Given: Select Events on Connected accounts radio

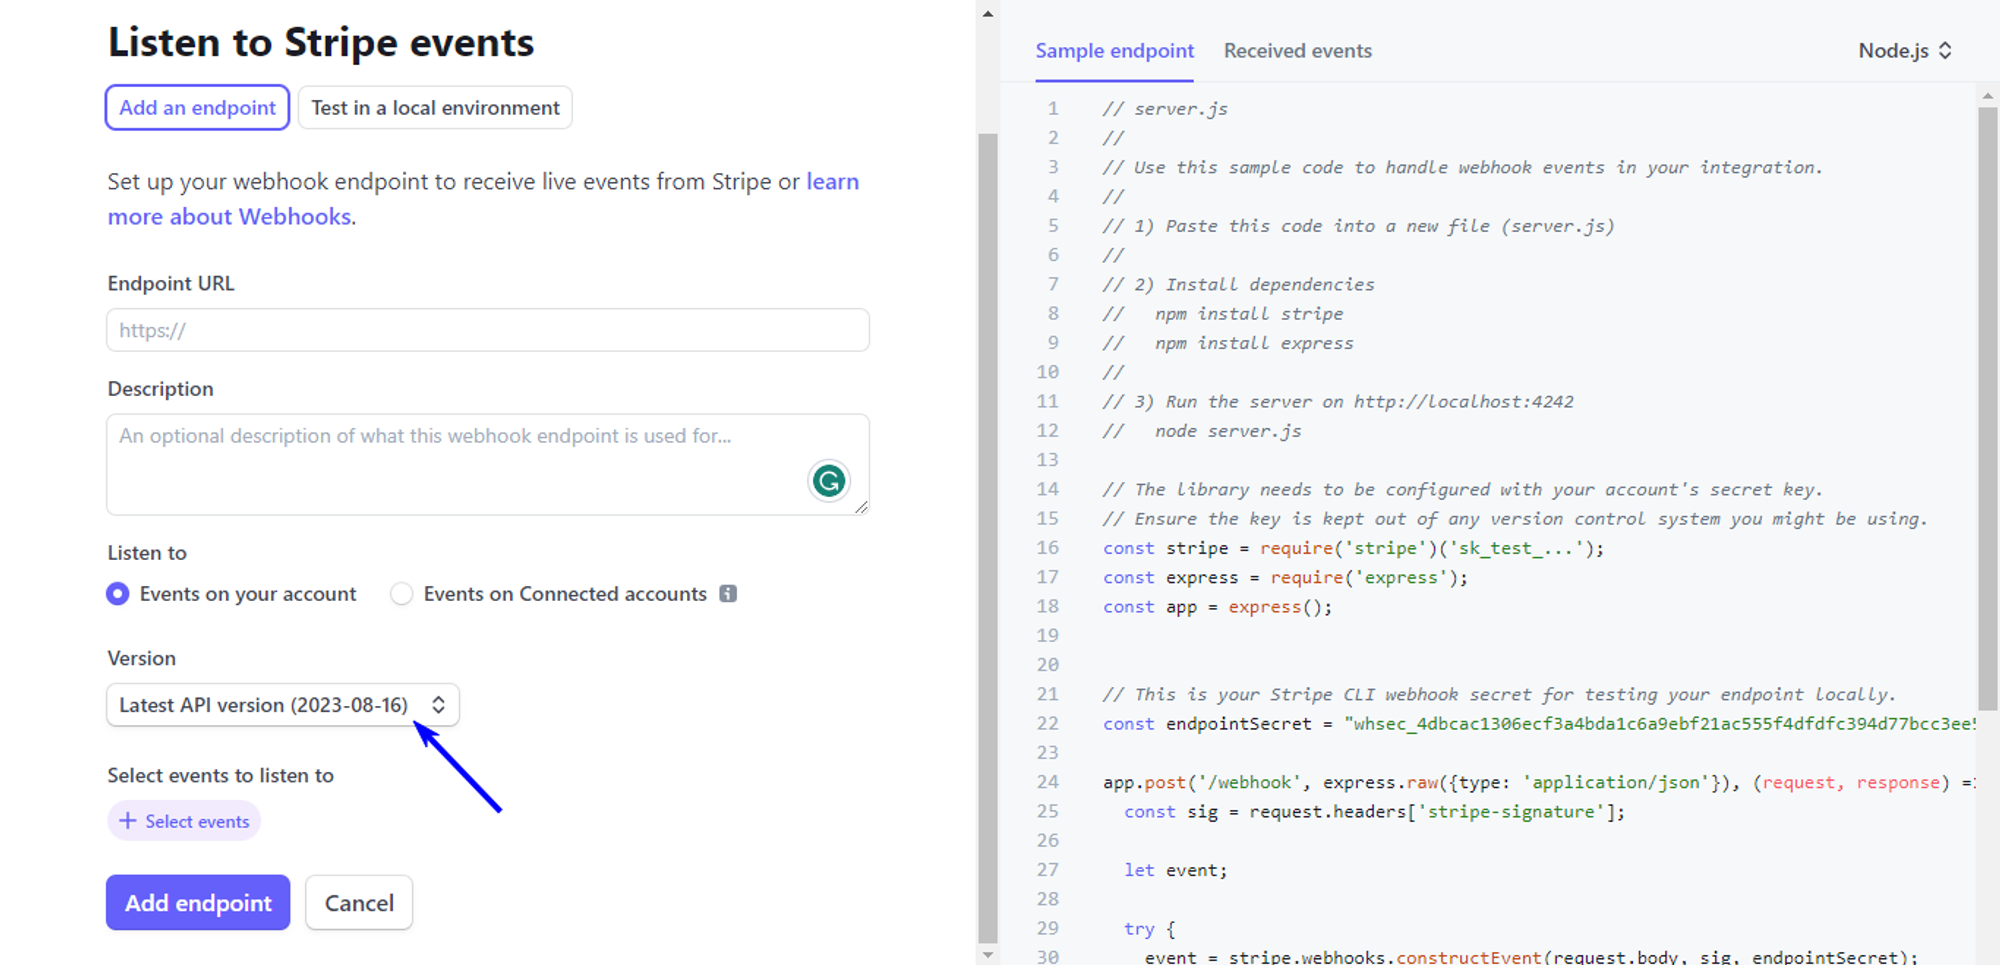Looking at the screenshot, I should [401, 594].
